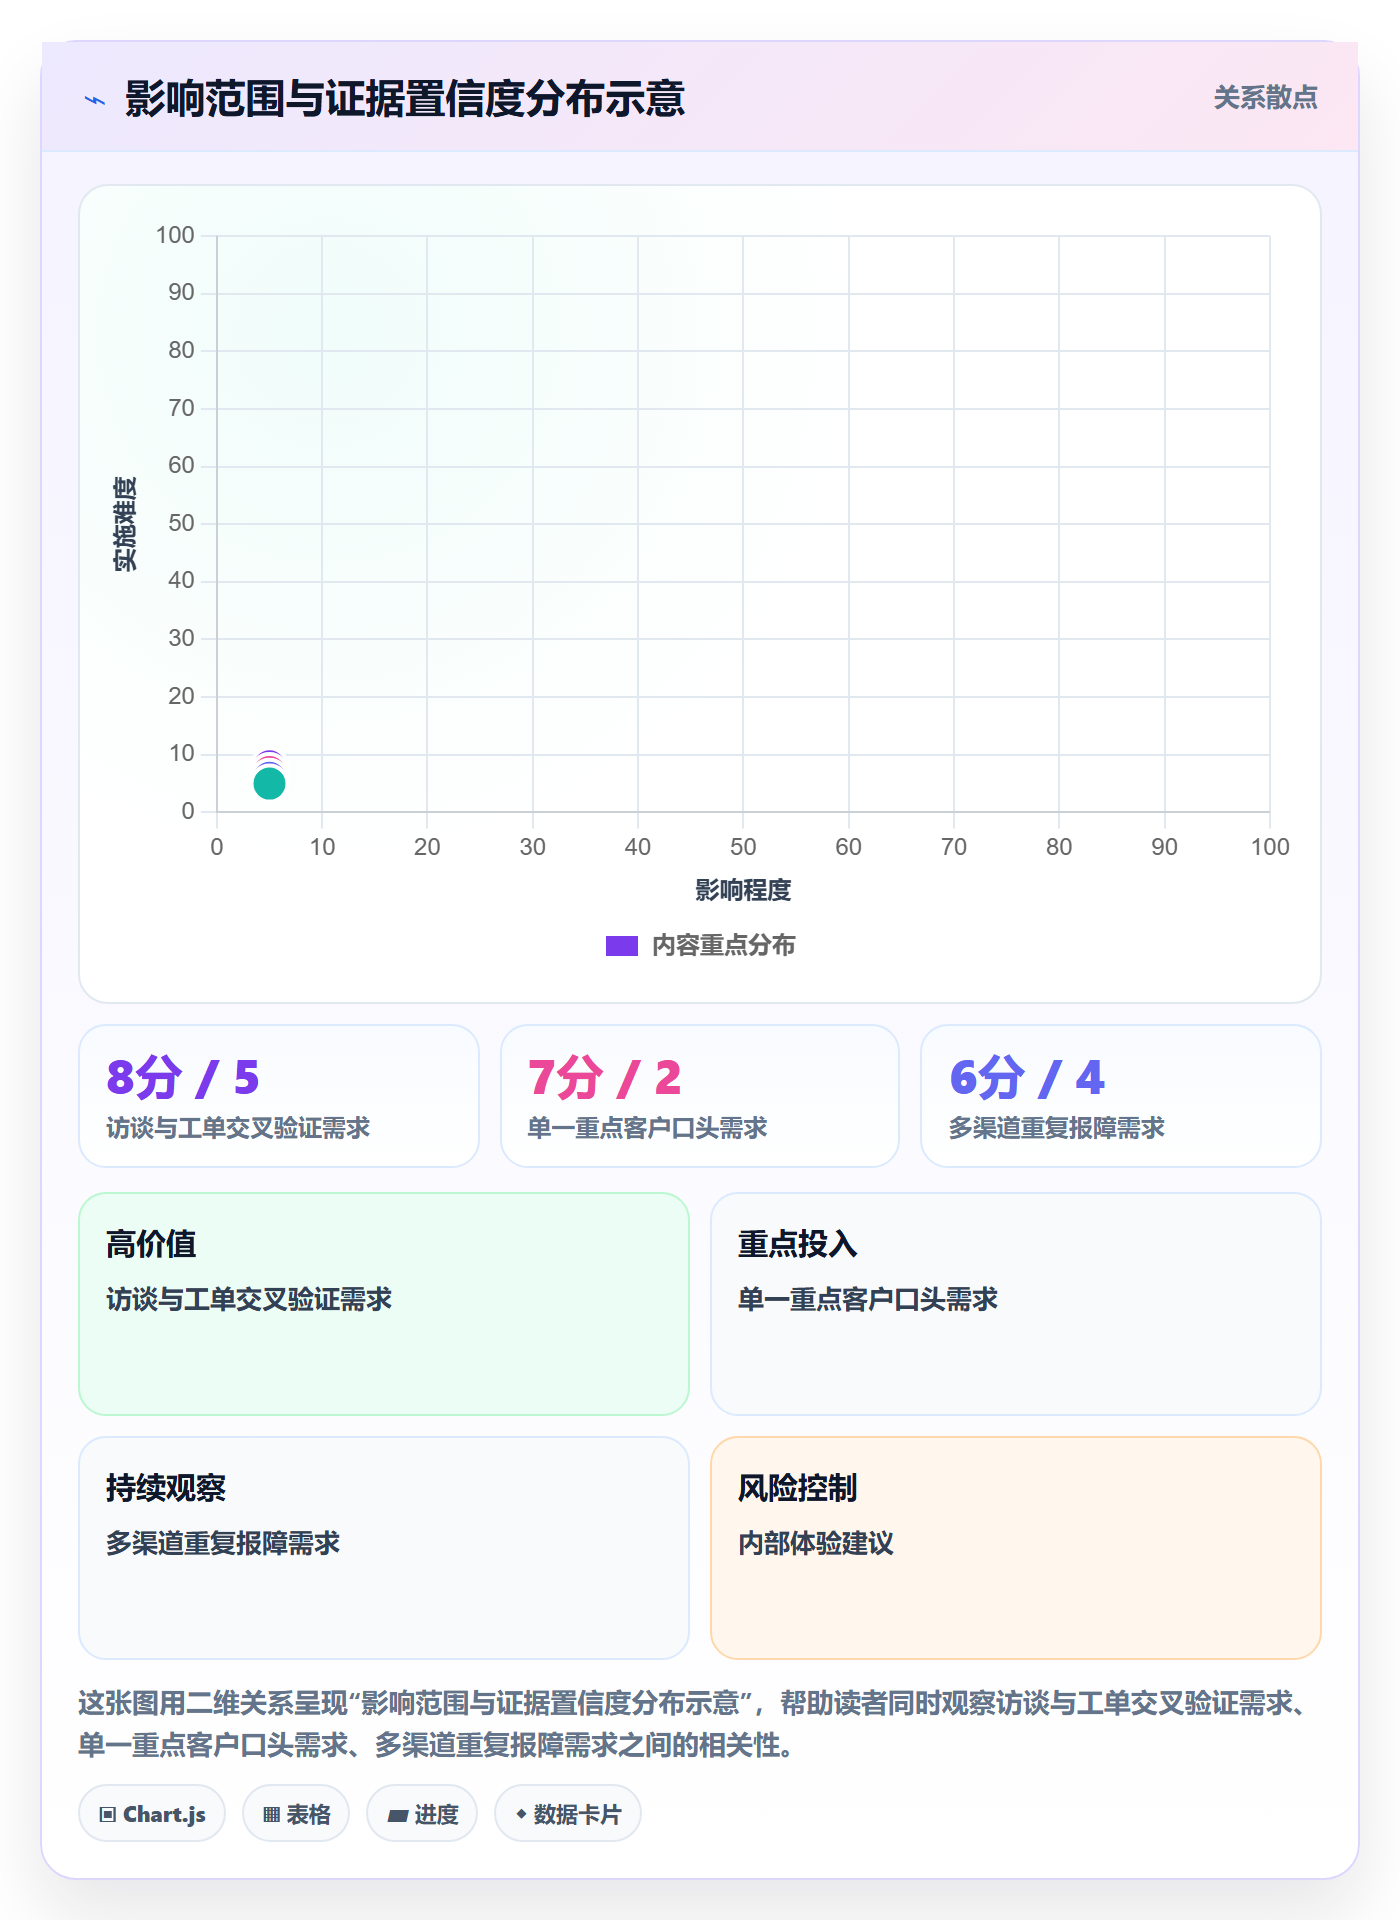Click the "重点投入" quadrant heading
This screenshot has height=1920, width=1400.
coord(798,1244)
